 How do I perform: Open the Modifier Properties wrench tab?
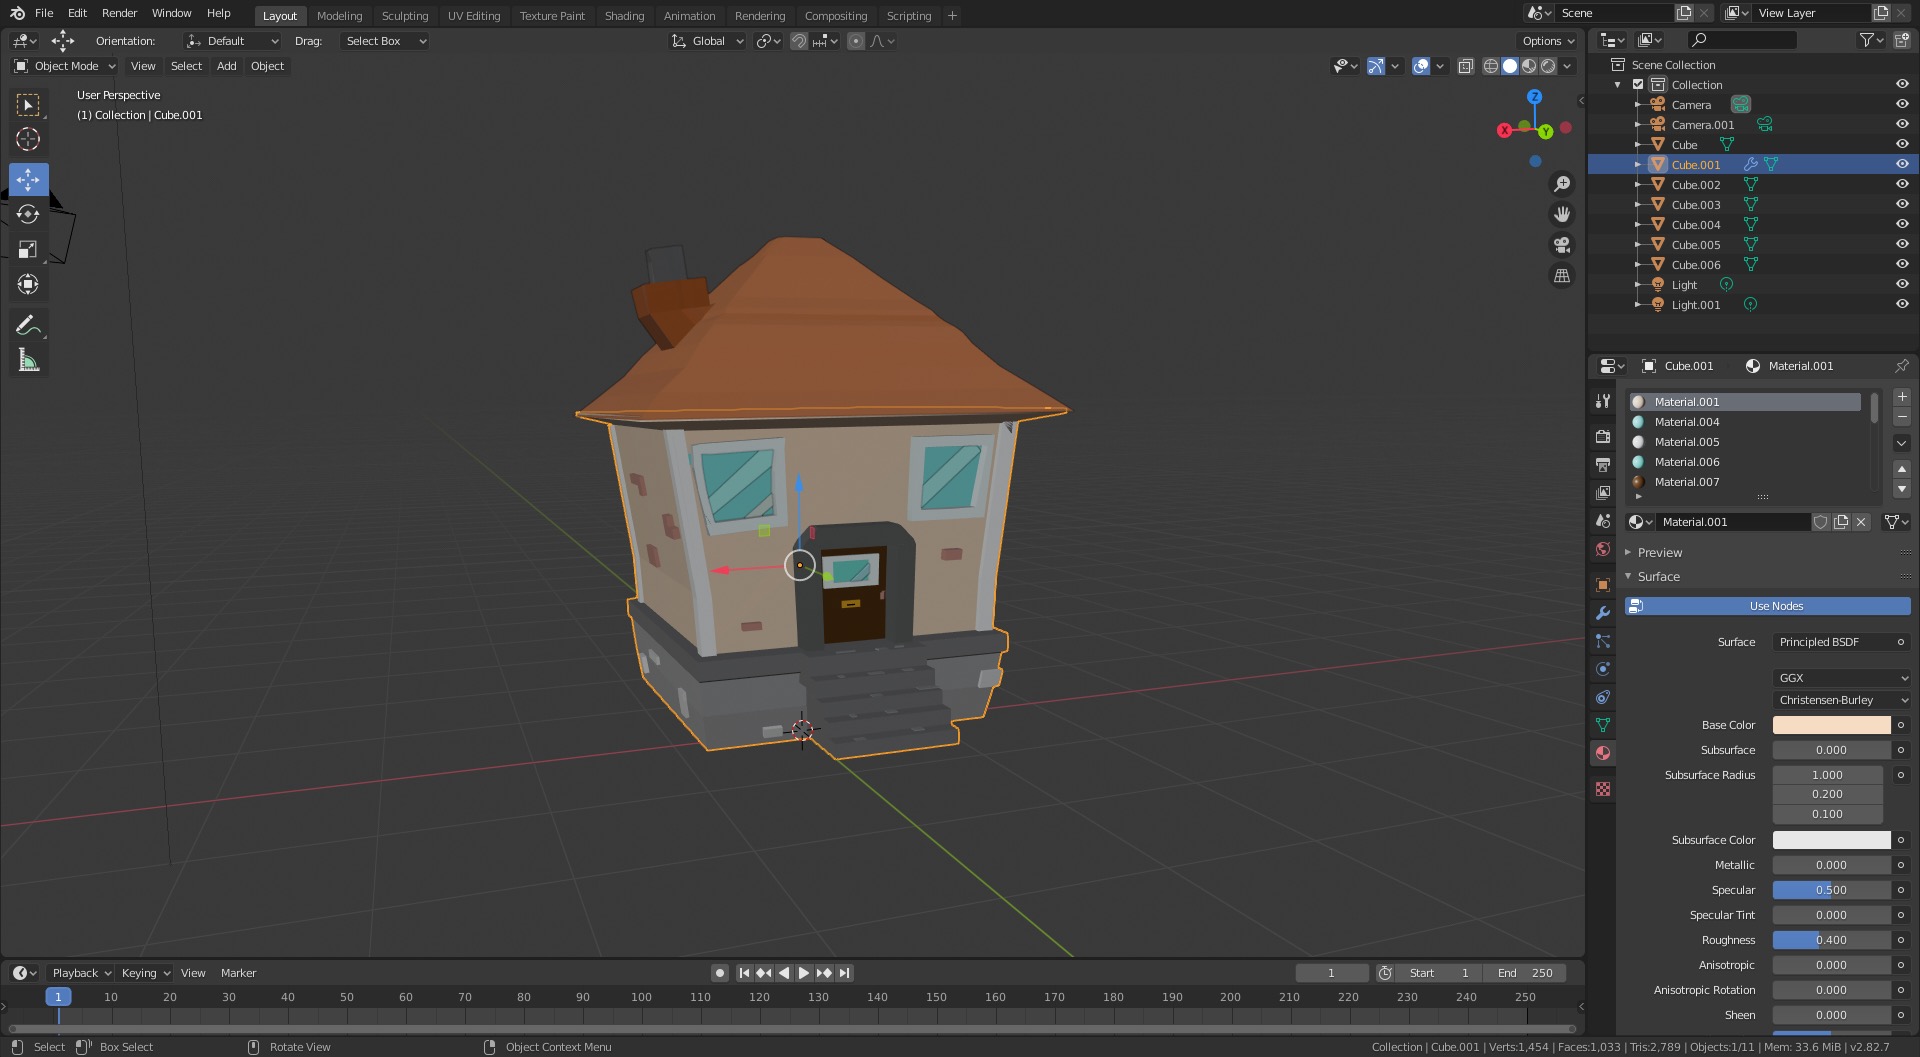click(x=1602, y=612)
